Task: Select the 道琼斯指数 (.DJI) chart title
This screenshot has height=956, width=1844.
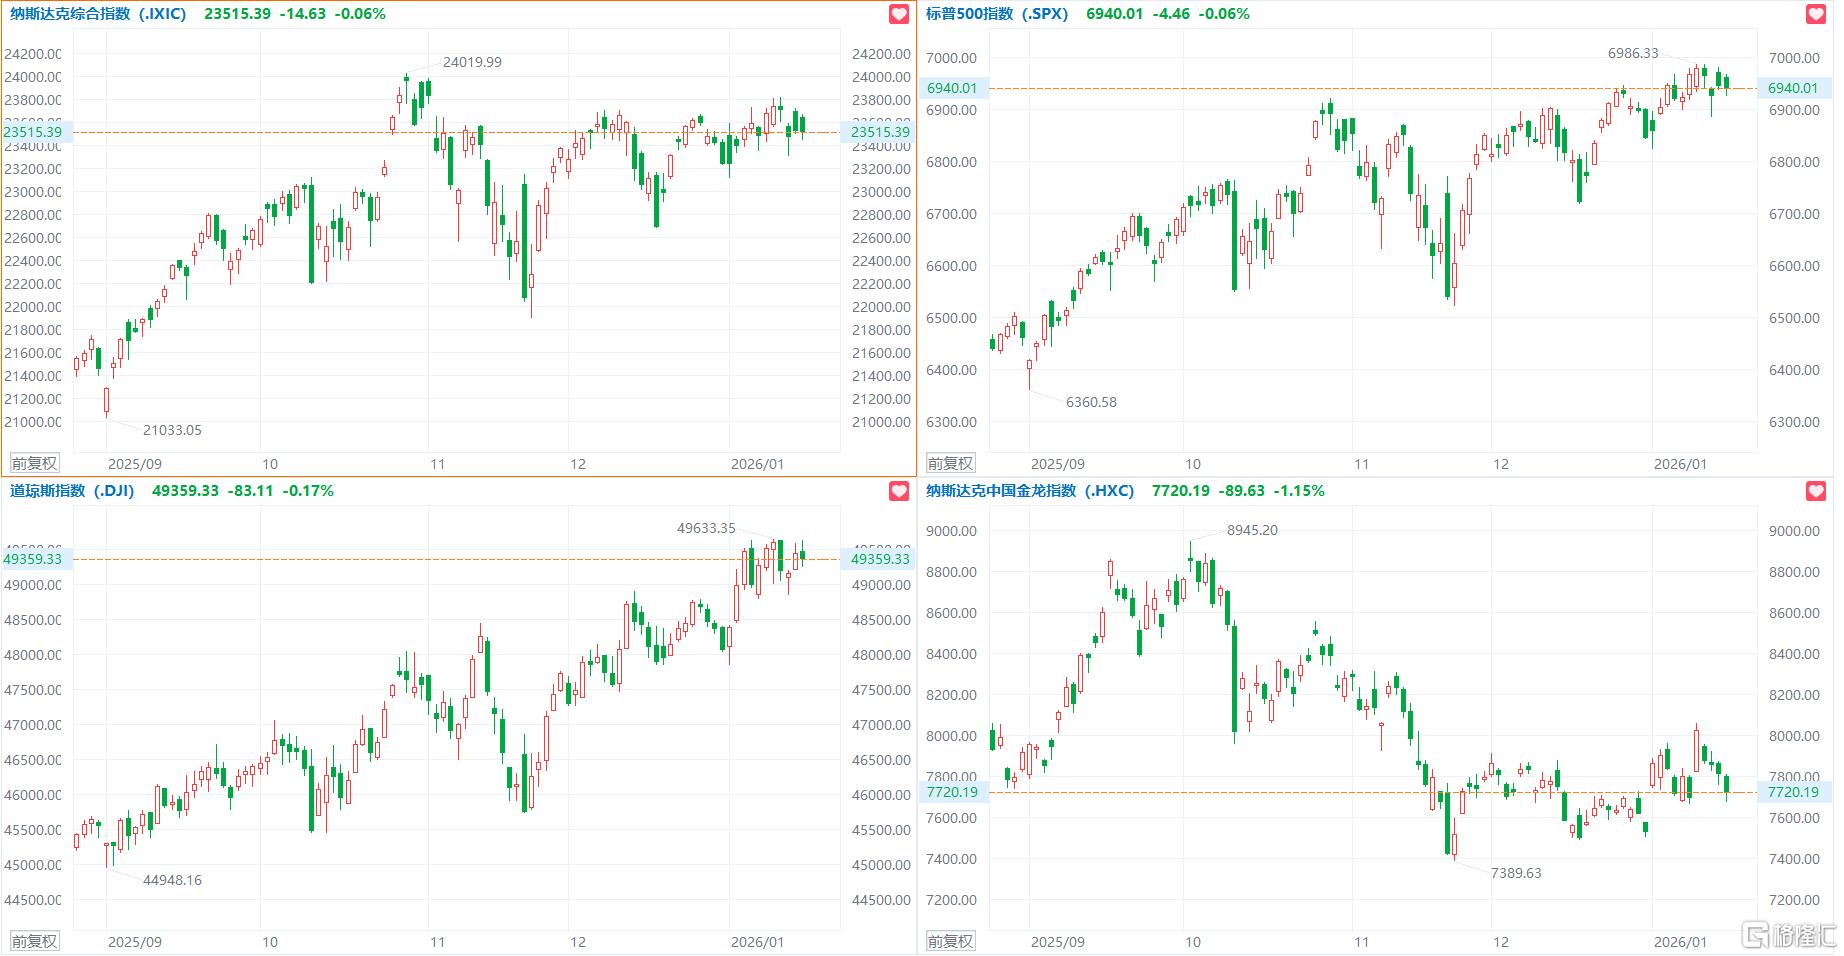Action: 72,491
